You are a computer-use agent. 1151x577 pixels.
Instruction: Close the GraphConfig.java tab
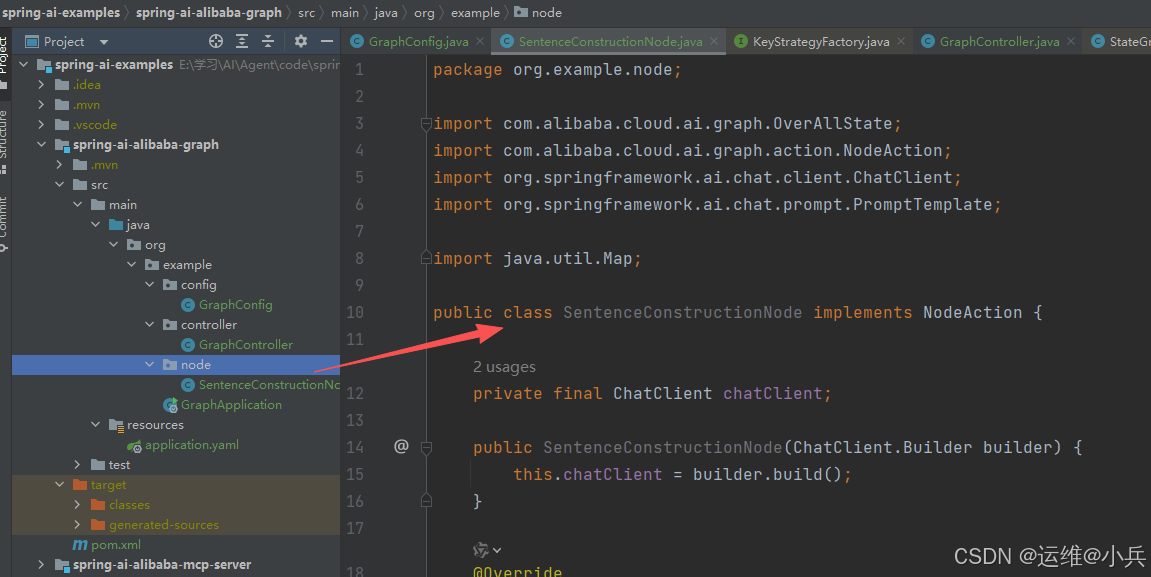pyautogui.click(x=480, y=42)
